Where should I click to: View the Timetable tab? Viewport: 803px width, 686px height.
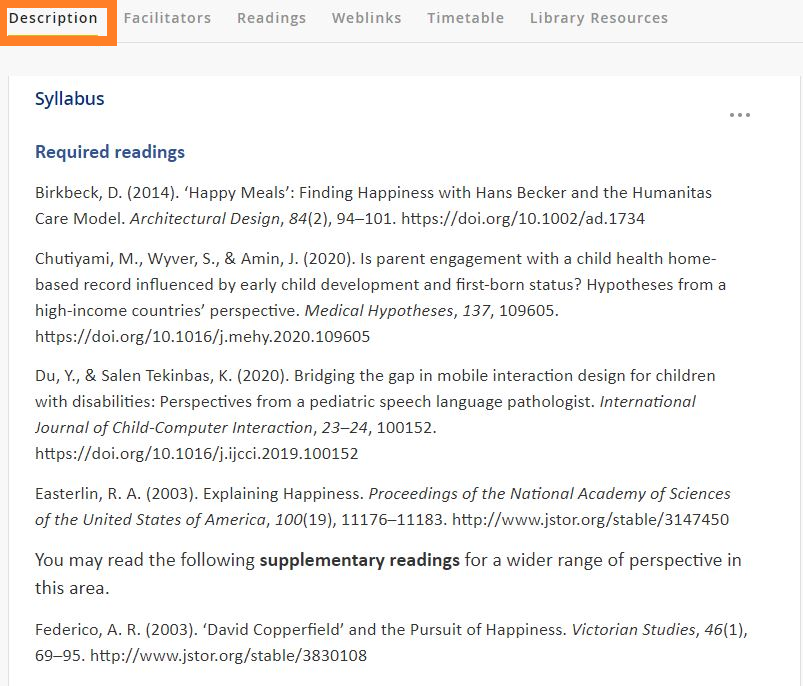click(x=465, y=17)
